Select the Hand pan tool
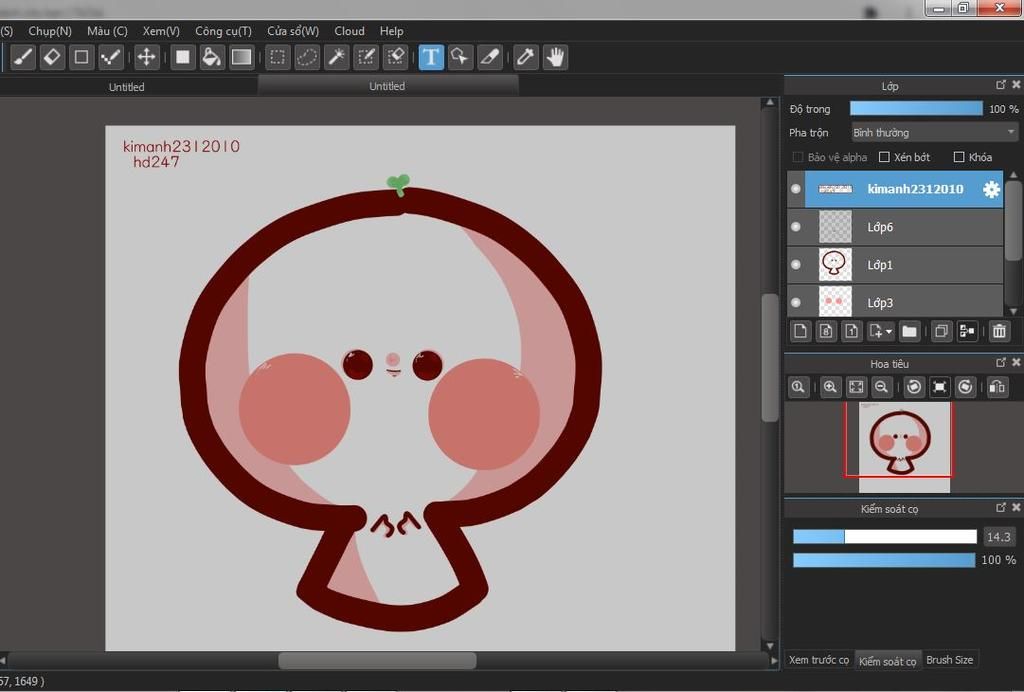Screen dimensions: 1024x692 [x=555, y=57]
